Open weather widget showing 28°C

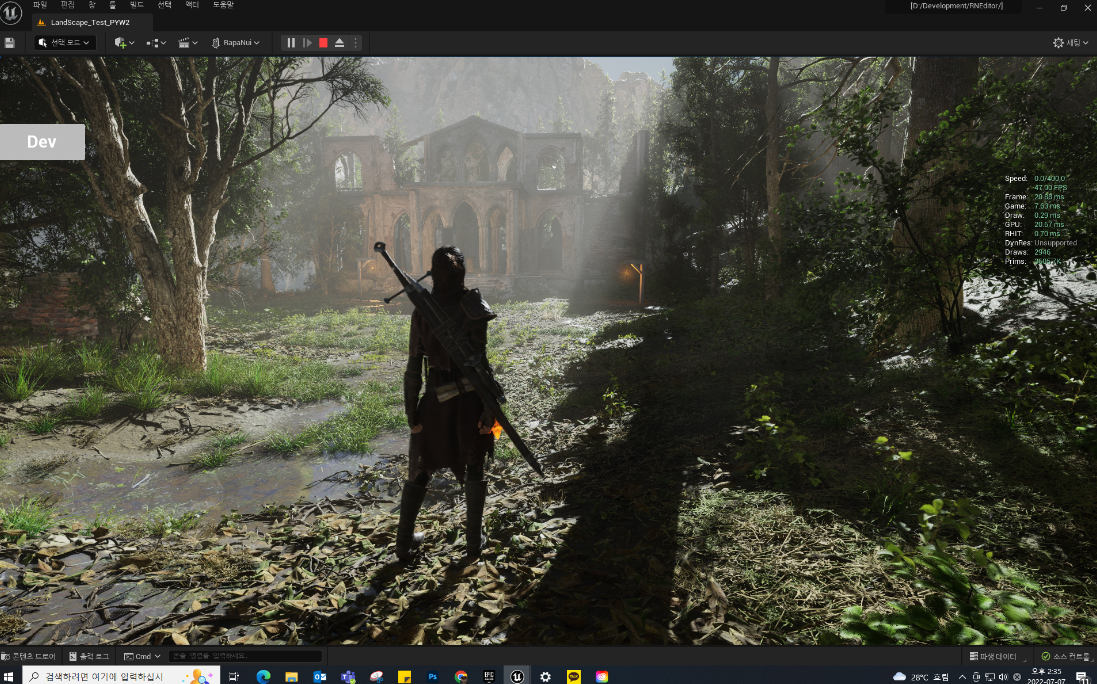(x=921, y=676)
